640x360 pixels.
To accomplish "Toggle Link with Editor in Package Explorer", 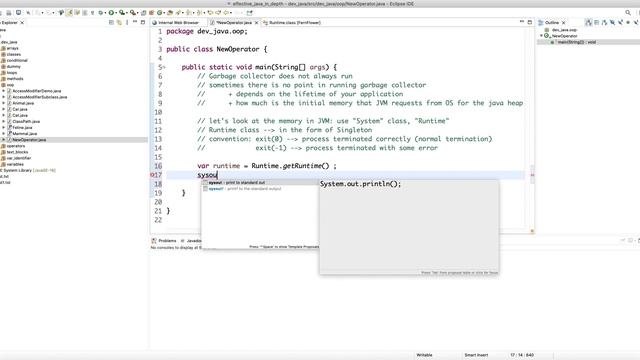I will coord(119,22).
